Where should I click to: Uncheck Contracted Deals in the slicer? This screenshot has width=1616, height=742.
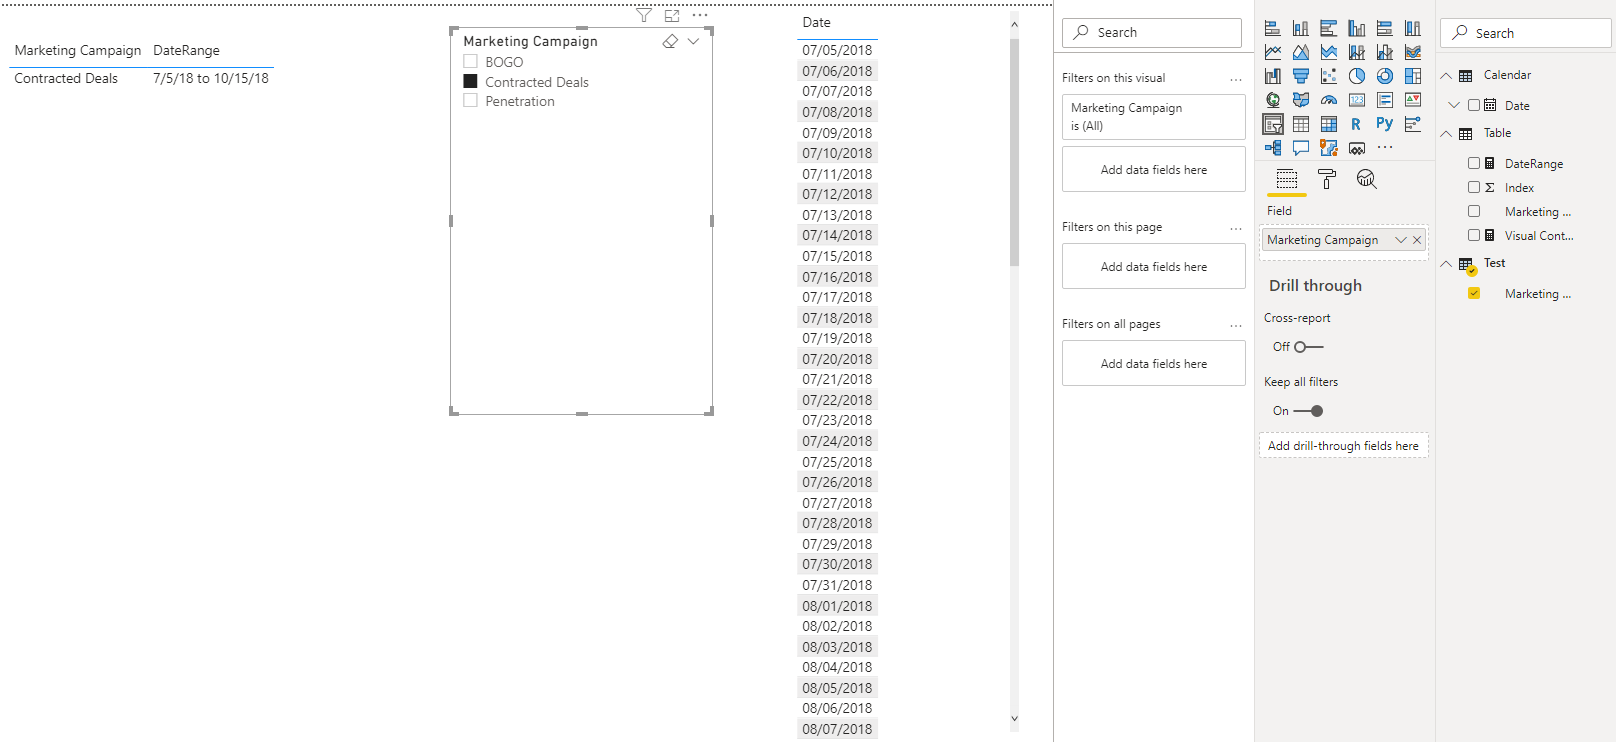[x=470, y=81]
